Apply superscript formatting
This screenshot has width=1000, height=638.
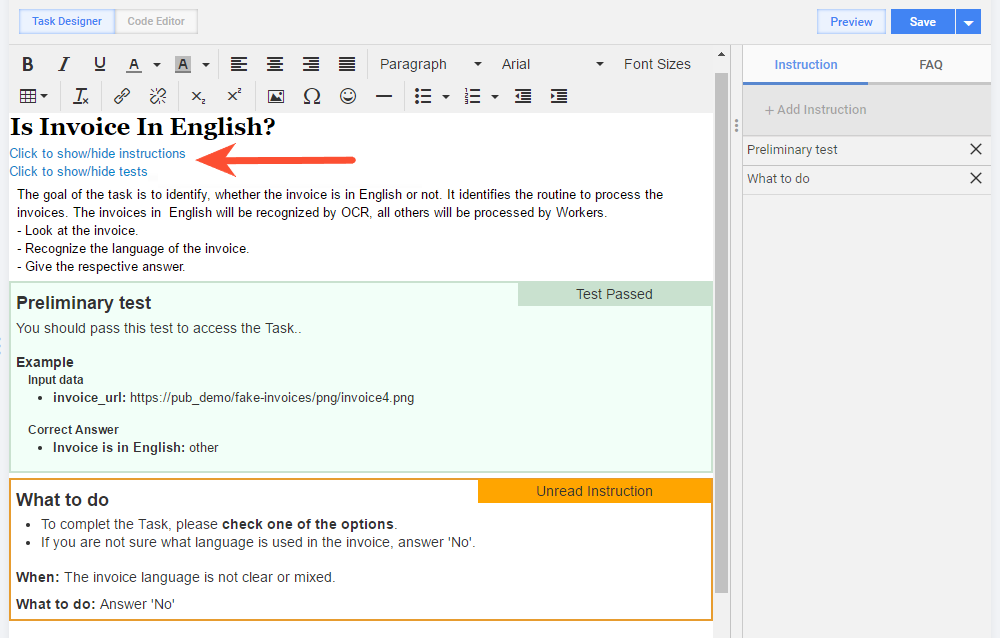click(235, 96)
